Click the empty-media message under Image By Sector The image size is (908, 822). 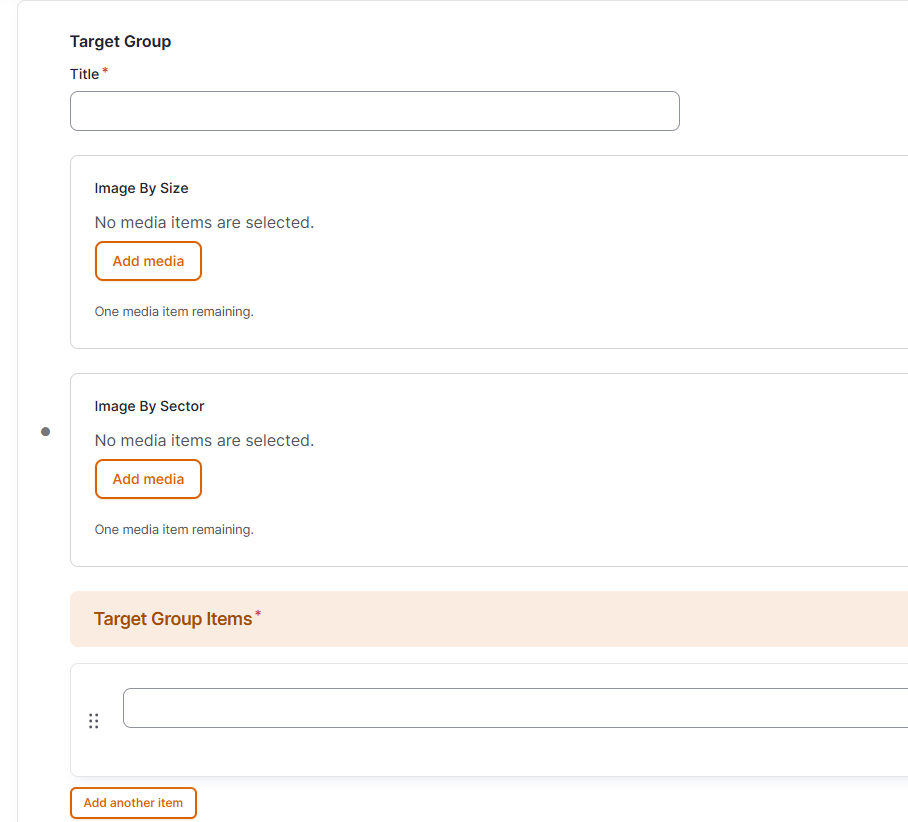pos(204,440)
